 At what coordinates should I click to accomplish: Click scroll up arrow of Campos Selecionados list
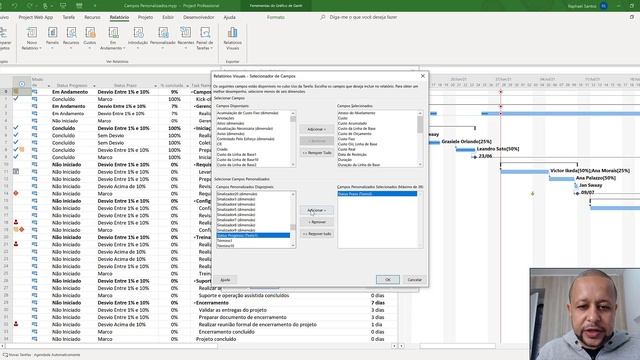coord(420,113)
